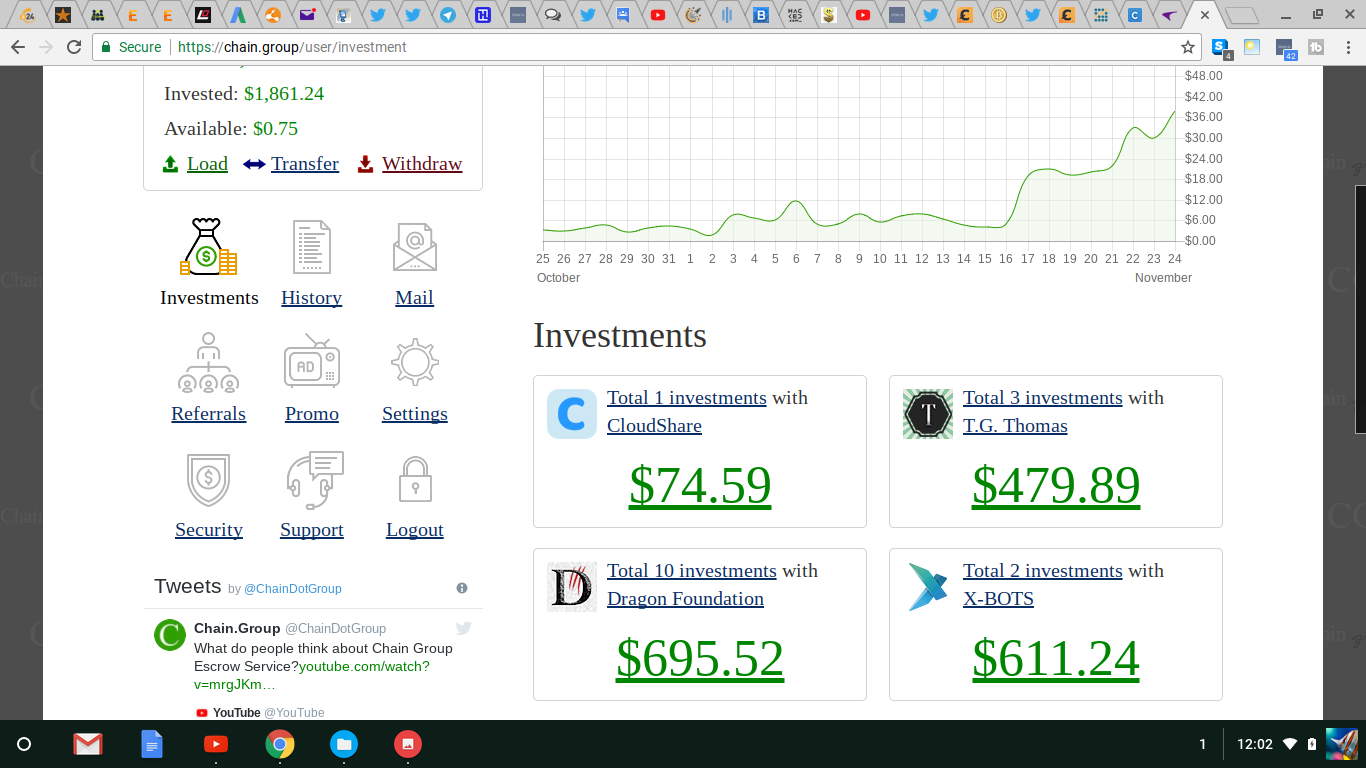The height and width of the screenshot is (768, 1366).
Task: Open the system tray clock showing 12:02
Action: [x=1255, y=744]
